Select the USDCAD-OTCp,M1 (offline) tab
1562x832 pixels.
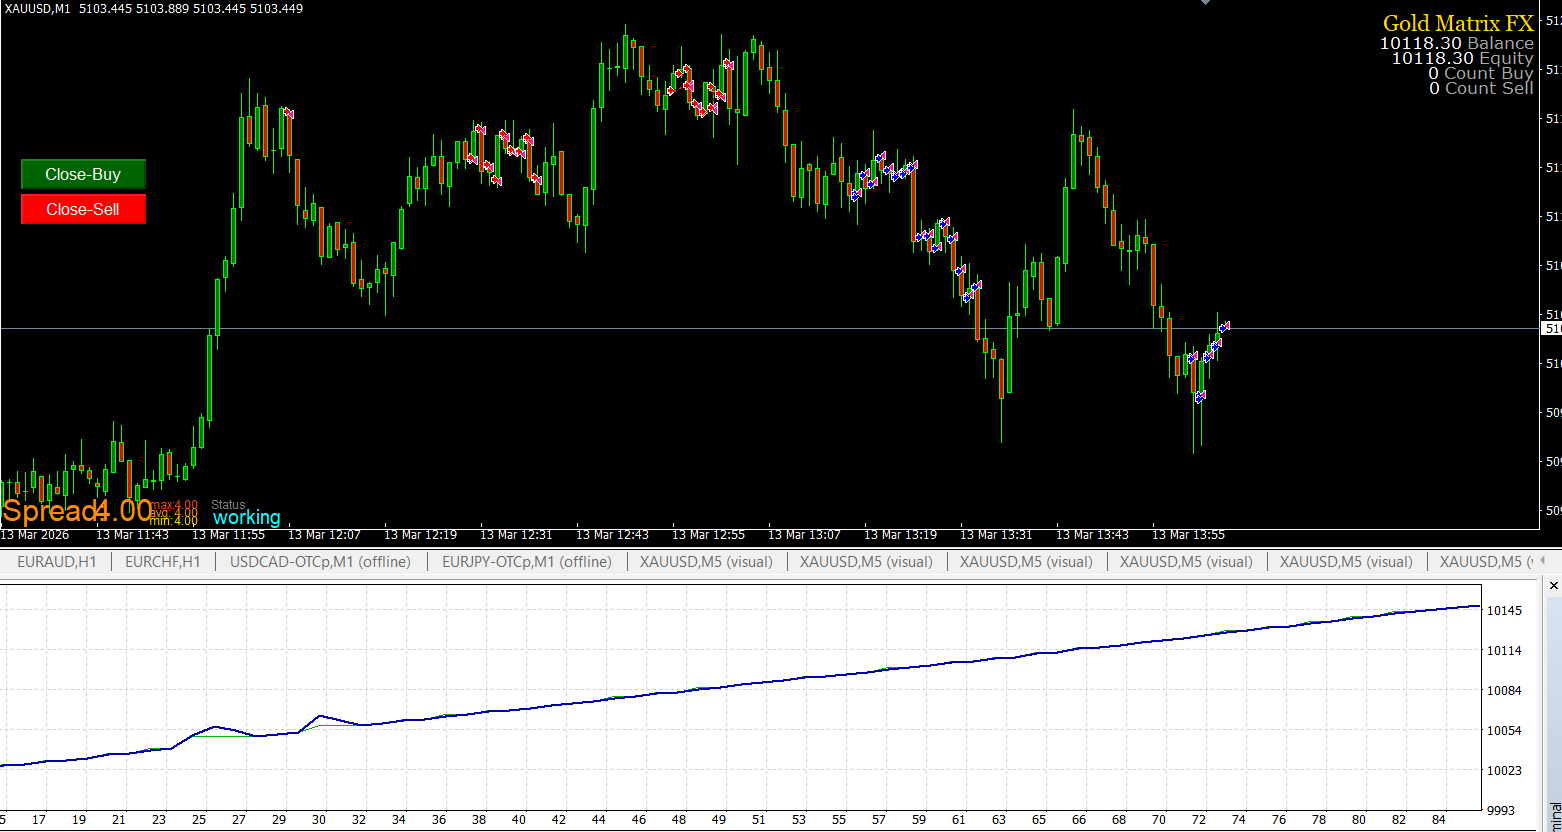(x=320, y=562)
